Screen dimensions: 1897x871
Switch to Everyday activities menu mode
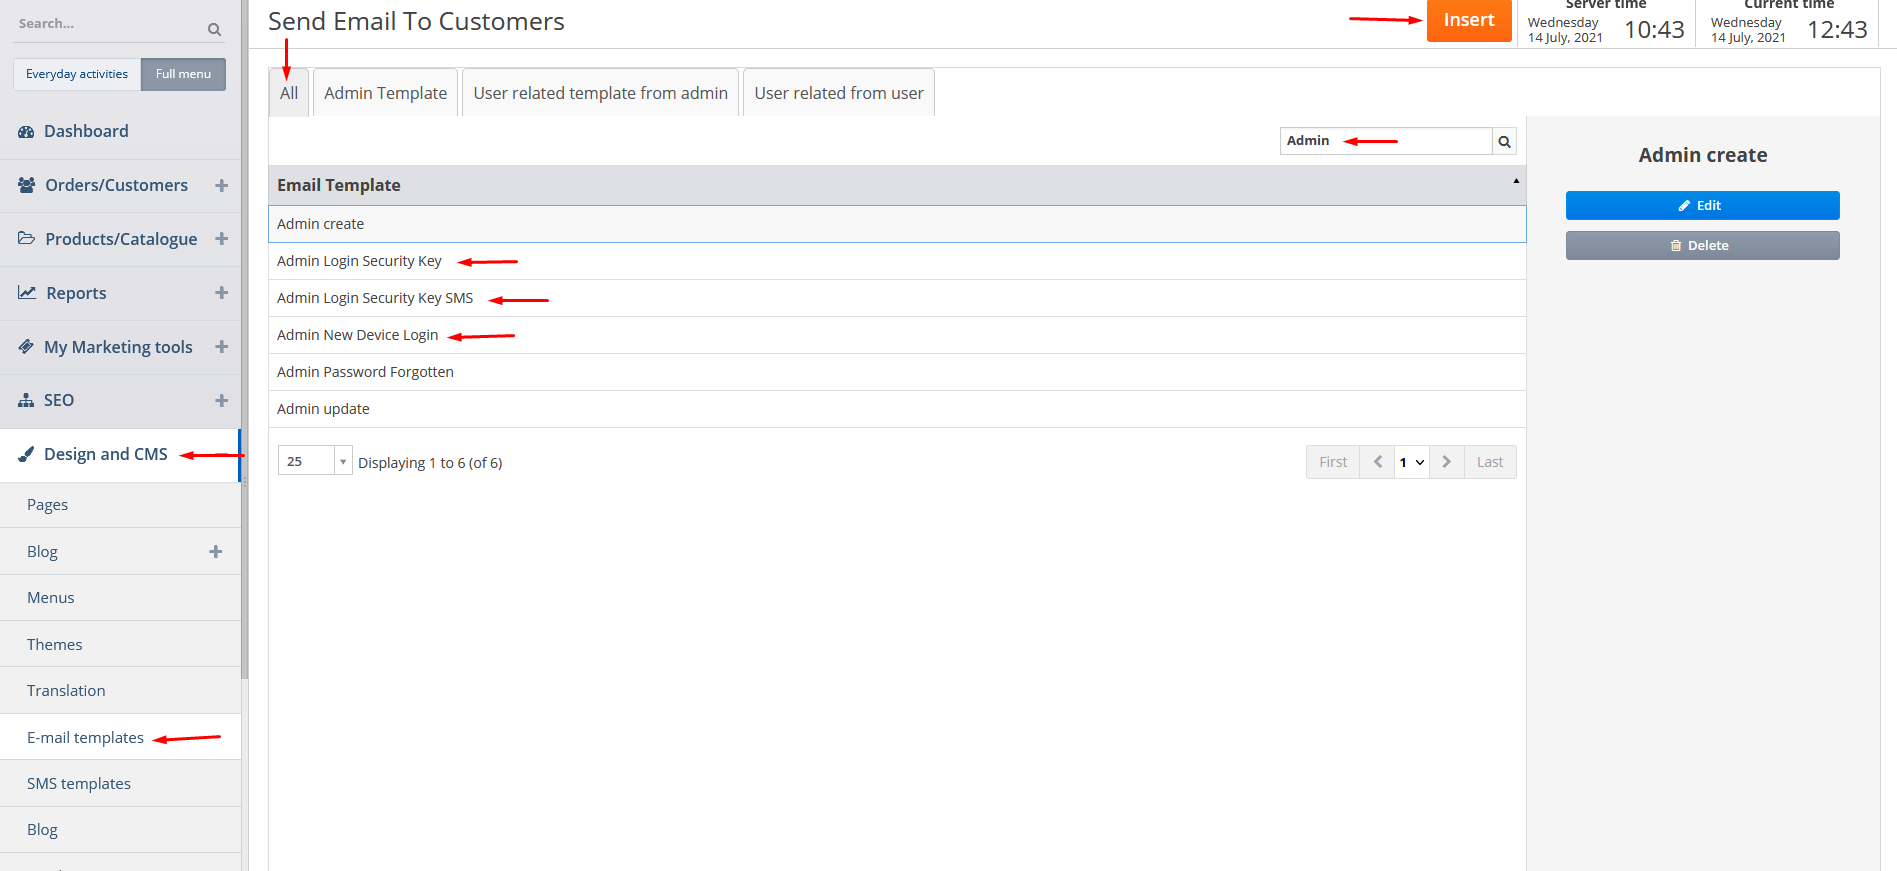tap(77, 74)
